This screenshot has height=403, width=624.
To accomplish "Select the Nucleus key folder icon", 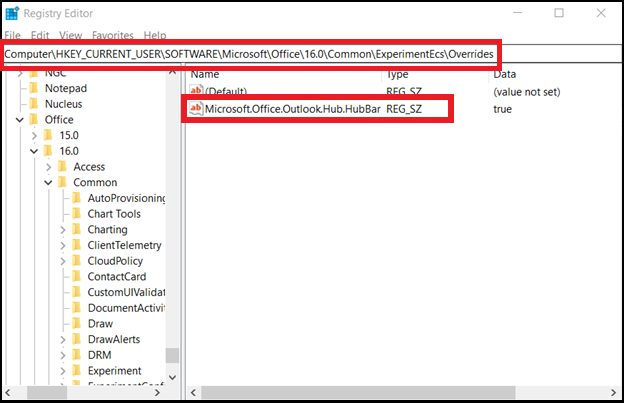I will (34, 104).
